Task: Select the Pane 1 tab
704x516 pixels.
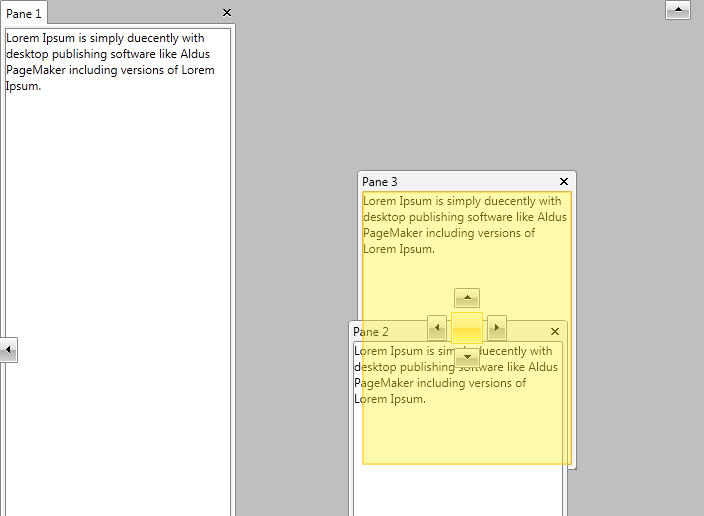Action: (24, 13)
